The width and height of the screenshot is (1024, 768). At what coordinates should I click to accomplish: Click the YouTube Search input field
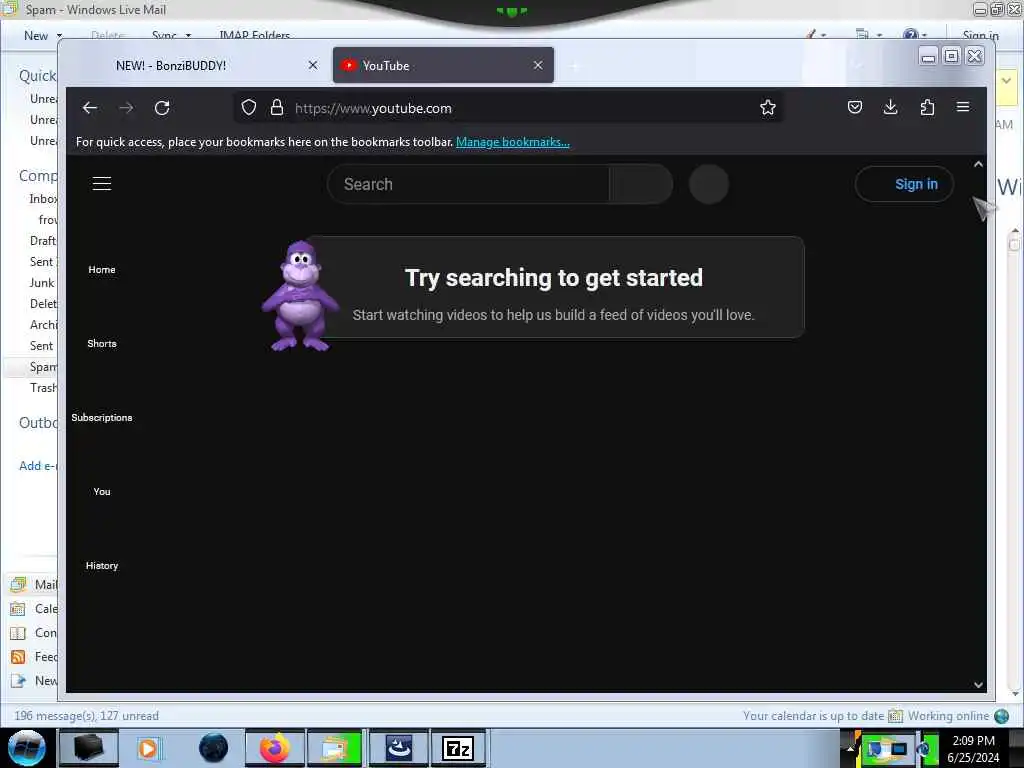(469, 184)
